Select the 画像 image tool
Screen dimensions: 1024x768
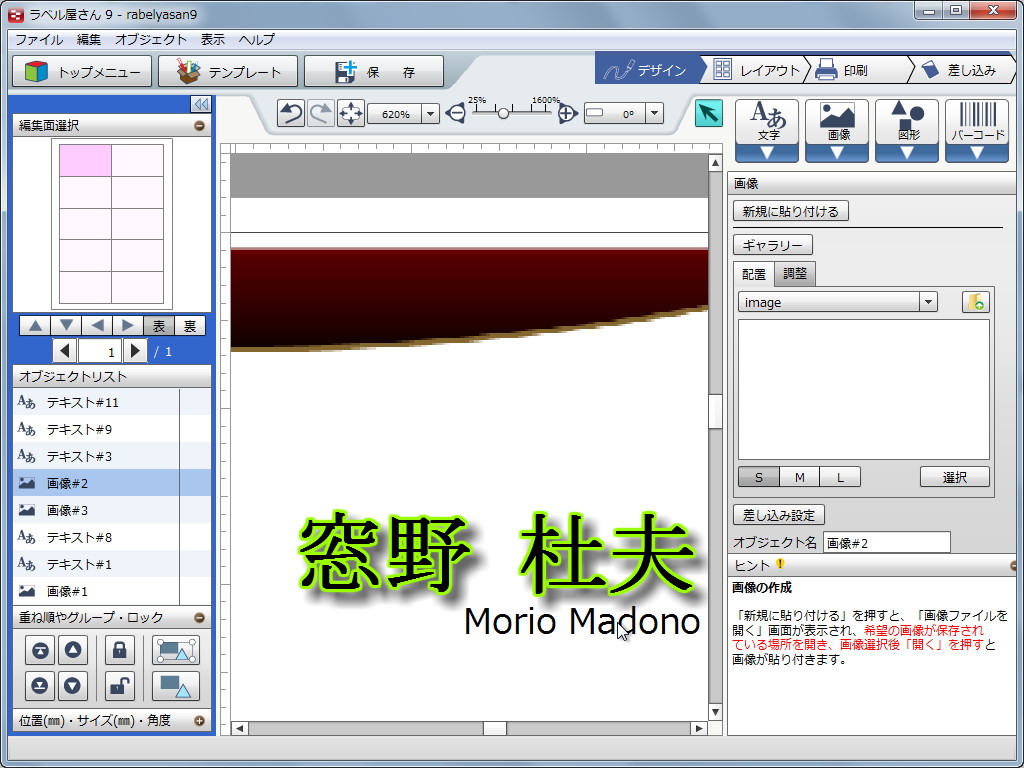coord(837,122)
